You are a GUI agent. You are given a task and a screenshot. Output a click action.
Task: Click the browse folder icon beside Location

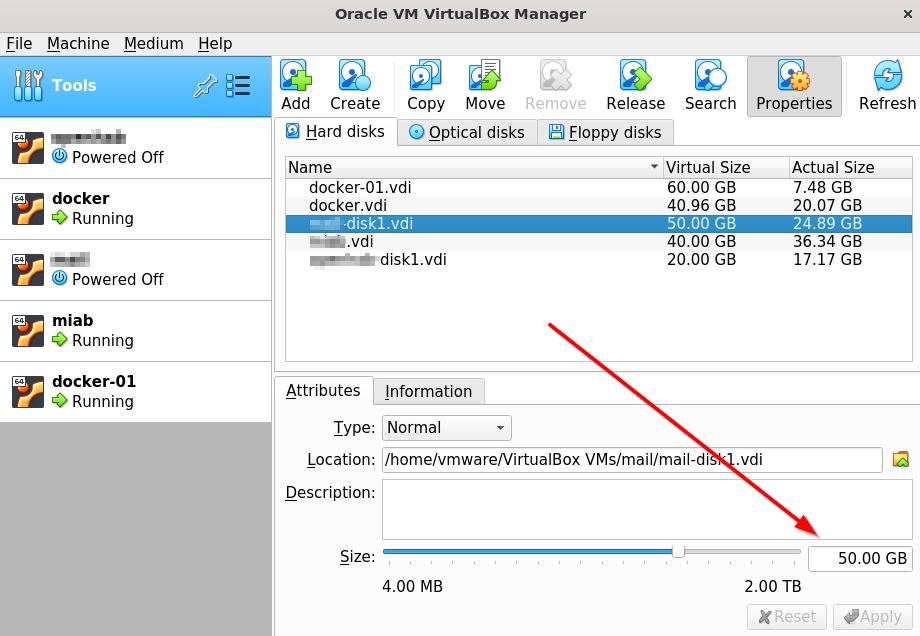pyautogui.click(x=901, y=459)
